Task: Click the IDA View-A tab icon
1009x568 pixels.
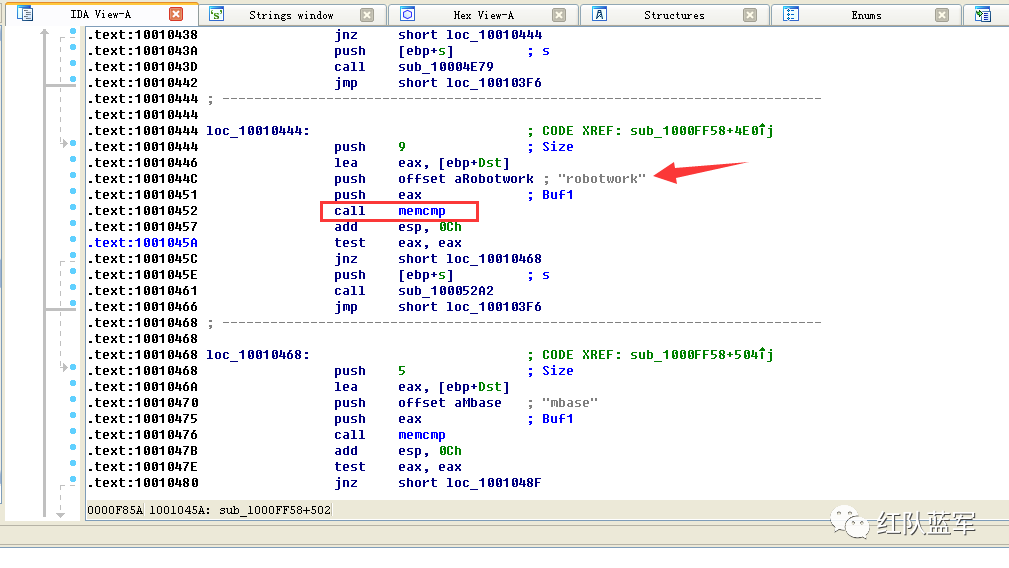Action: tap(24, 14)
